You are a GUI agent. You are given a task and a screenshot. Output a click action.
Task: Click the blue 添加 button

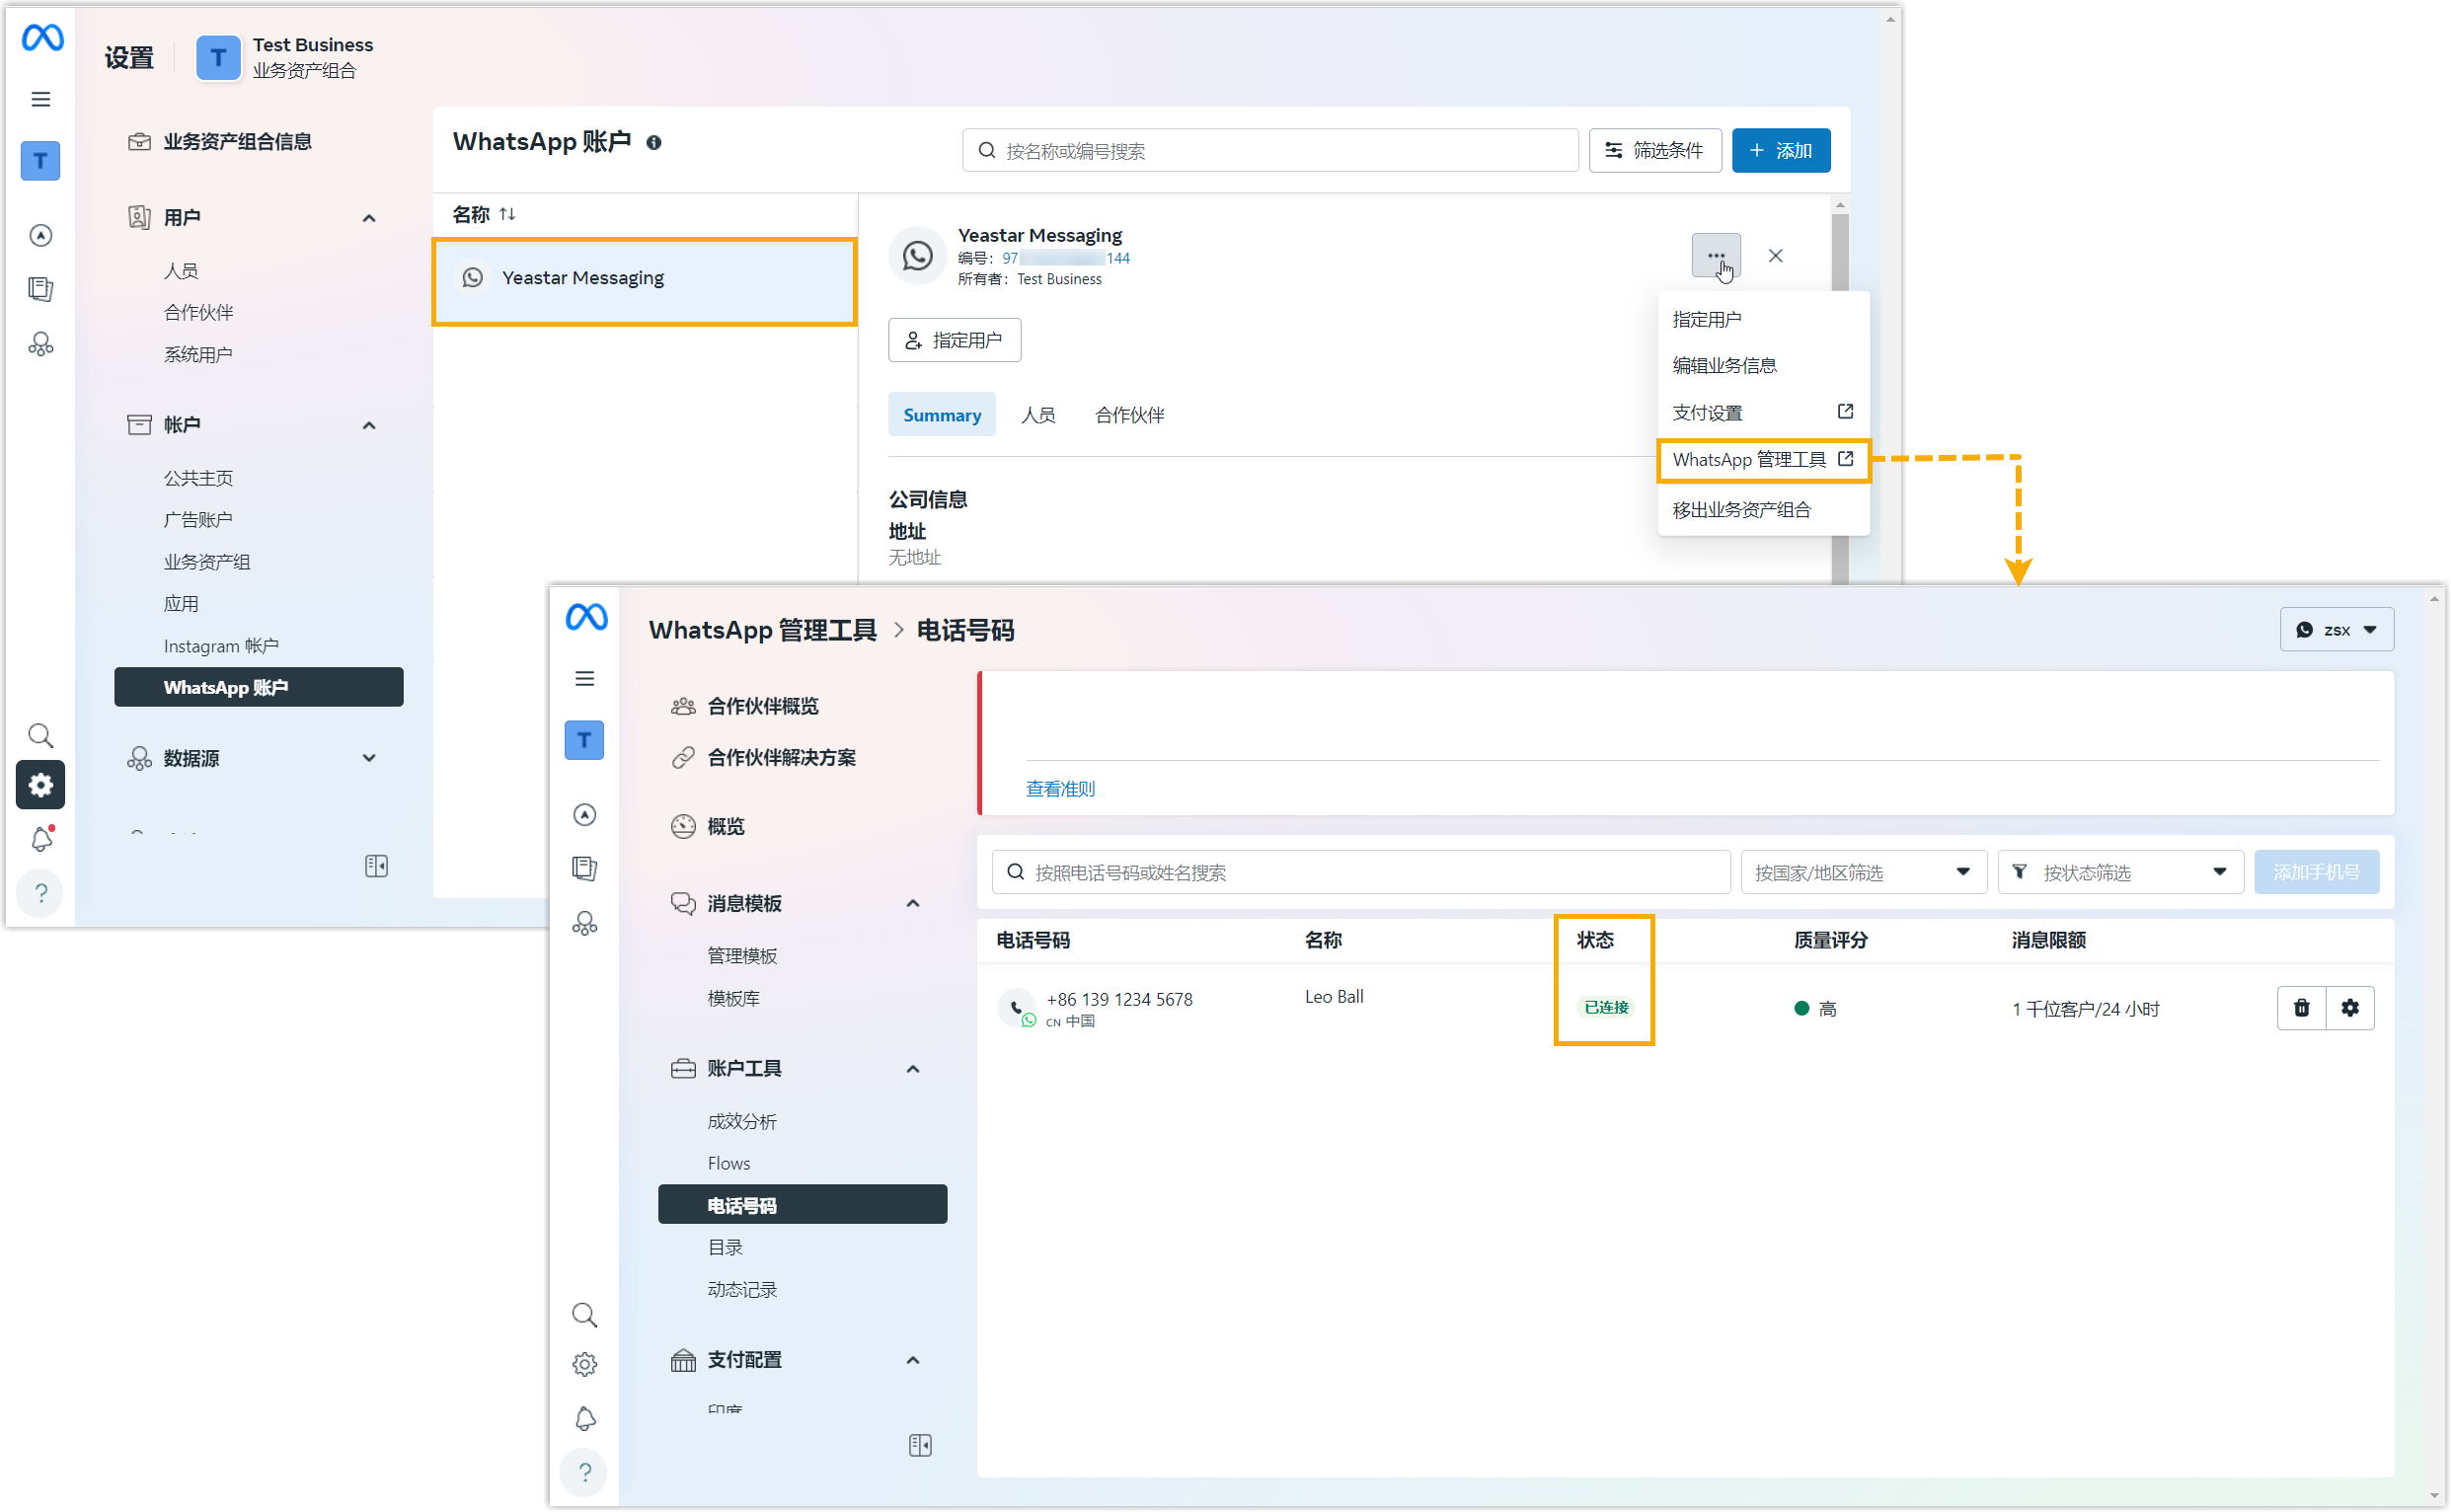click(1780, 151)
